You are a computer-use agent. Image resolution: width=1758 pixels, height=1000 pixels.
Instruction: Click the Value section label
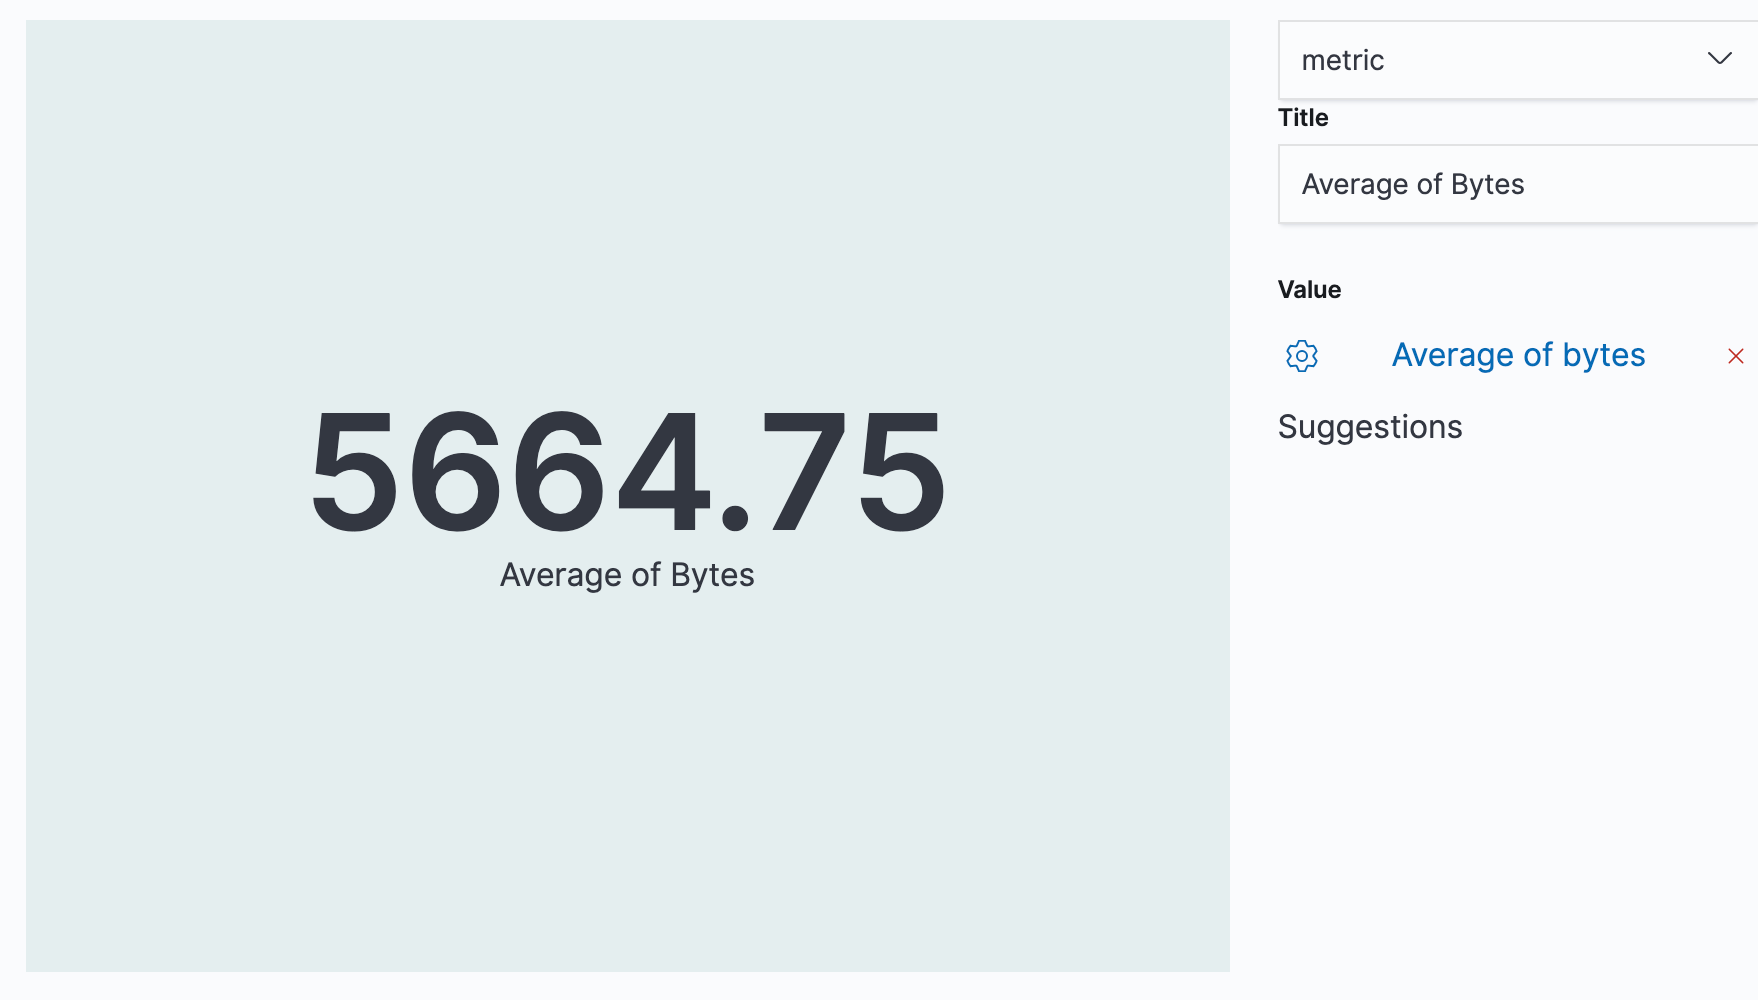[1309, 290]
